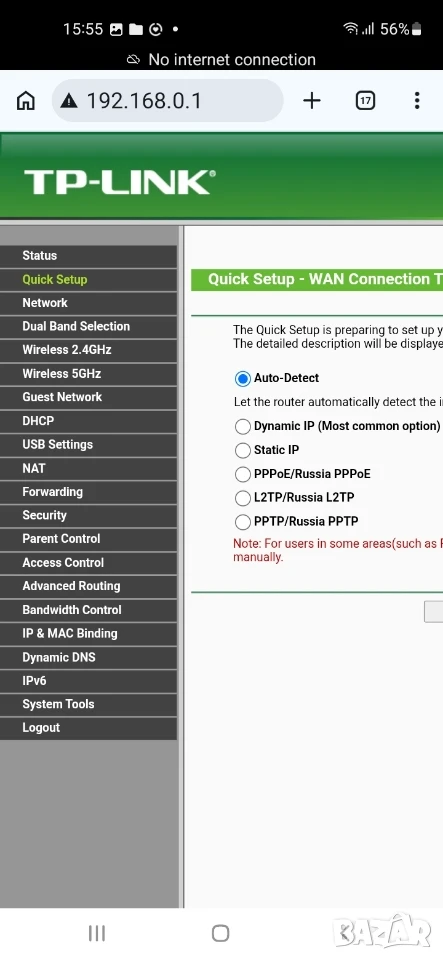Select Static IP radio option

pos(243,450)
